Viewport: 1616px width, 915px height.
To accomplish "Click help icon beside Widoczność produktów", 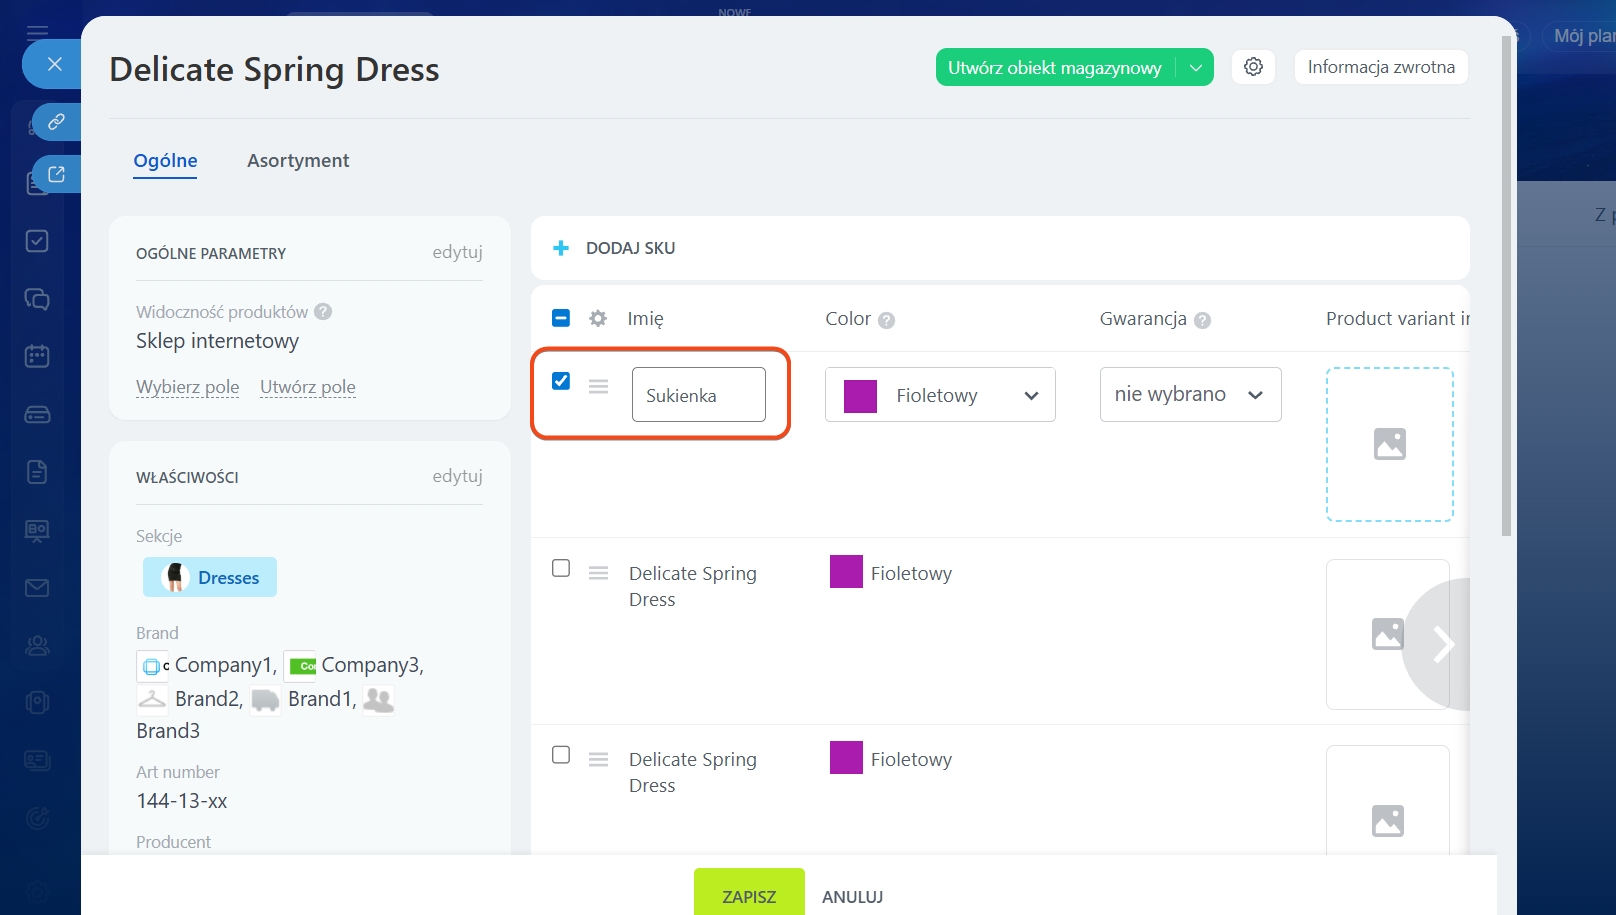I will (x=323, y=312).
